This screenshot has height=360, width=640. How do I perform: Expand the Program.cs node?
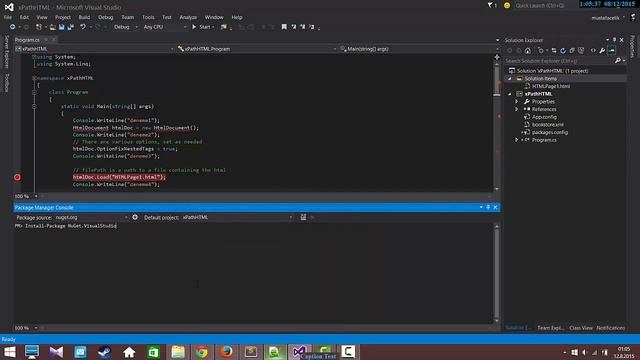tap(517, 140)
